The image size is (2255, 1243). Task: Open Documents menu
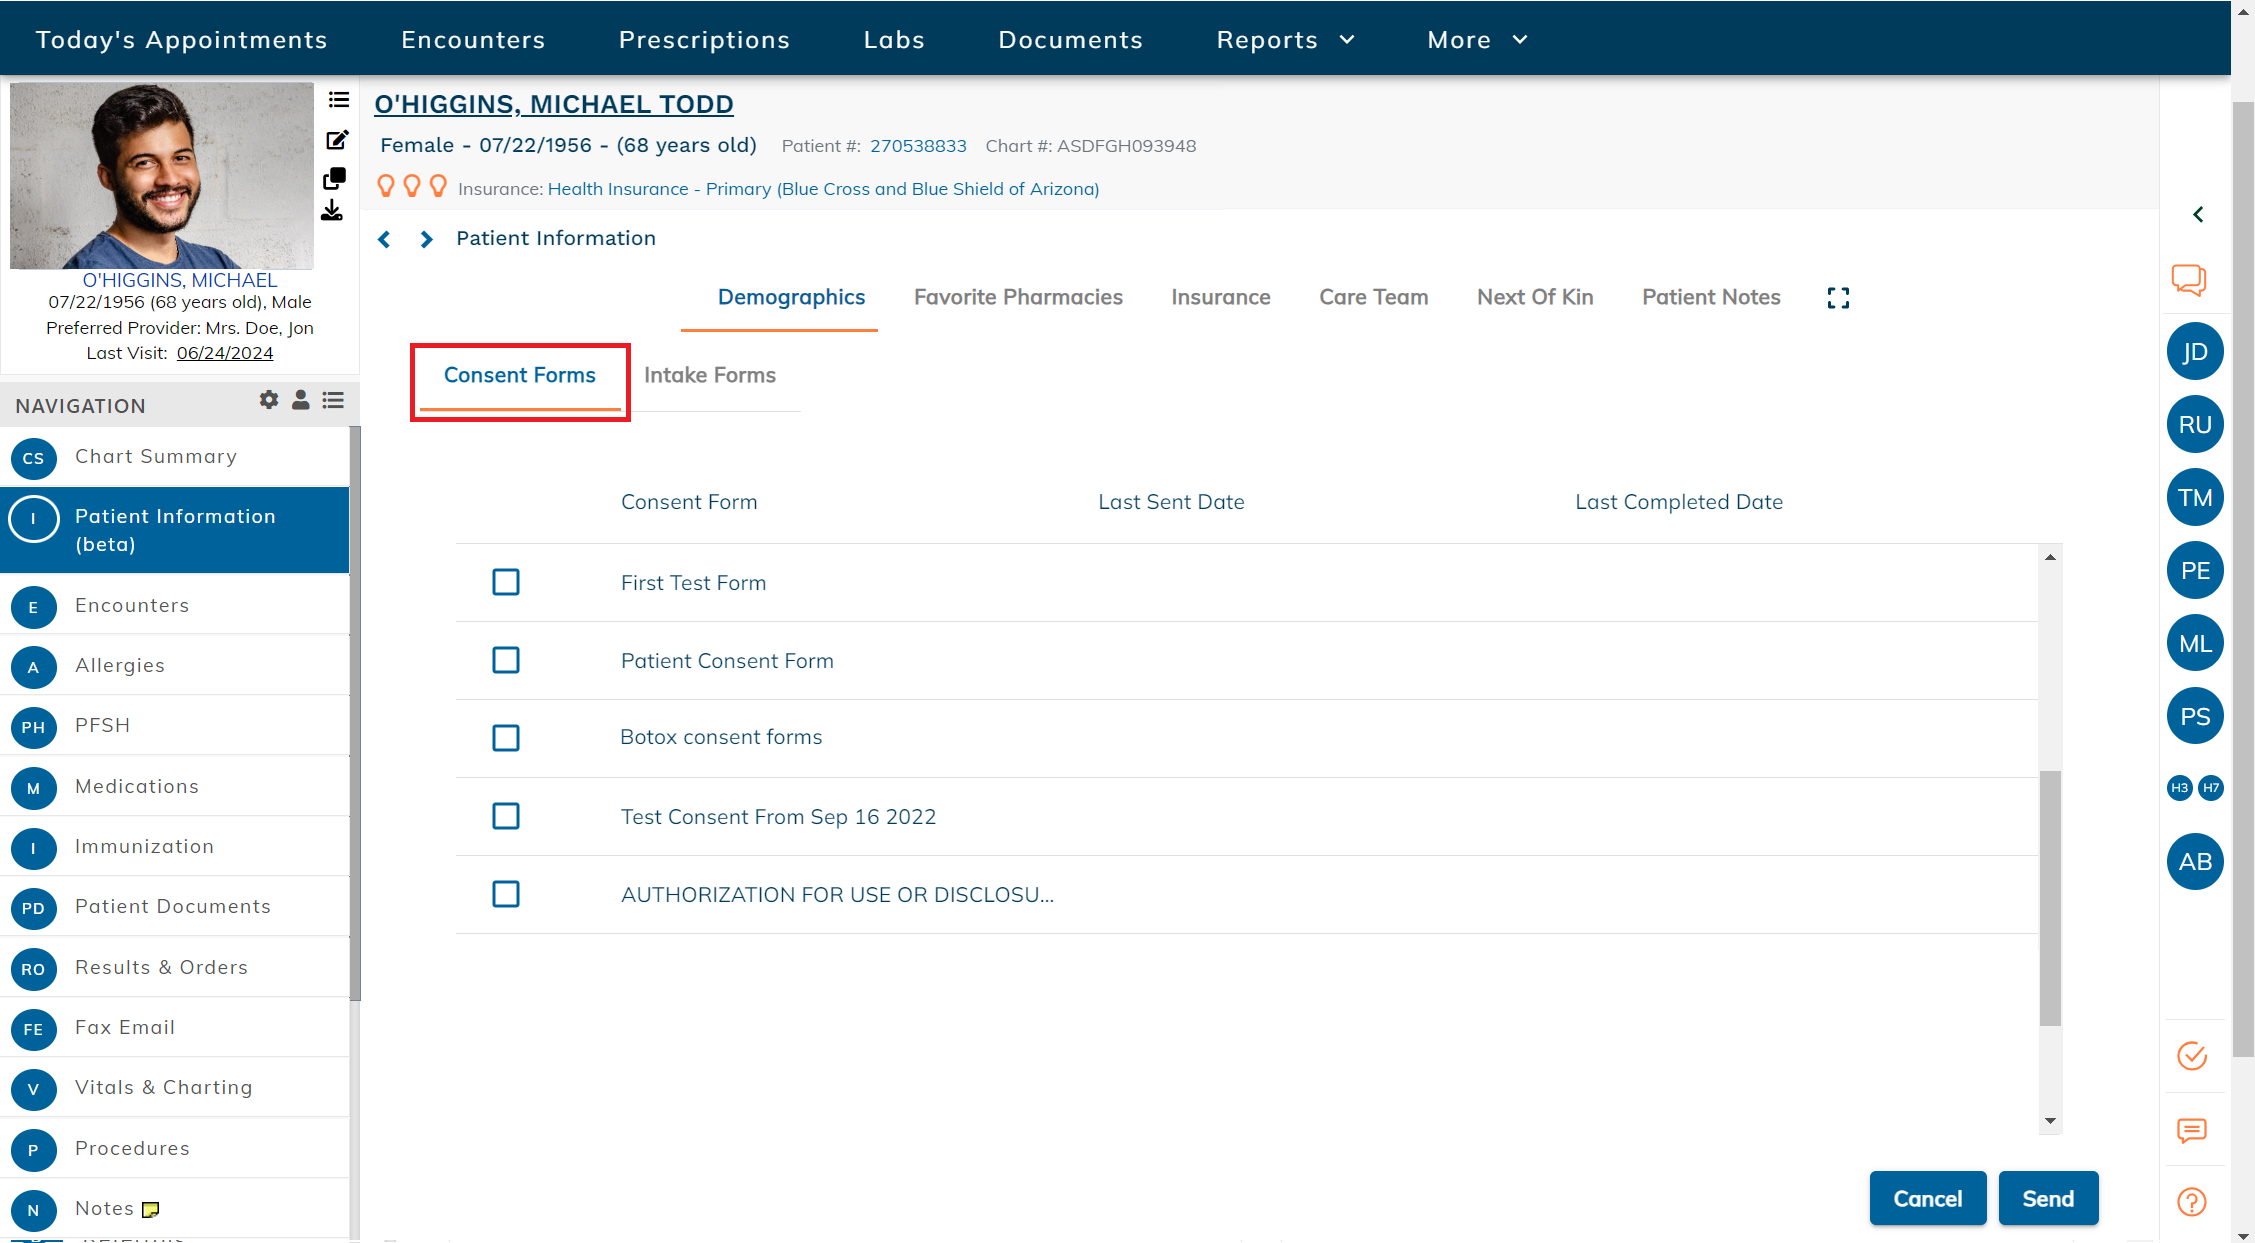pyautogui.click(x=1070, y=40)
